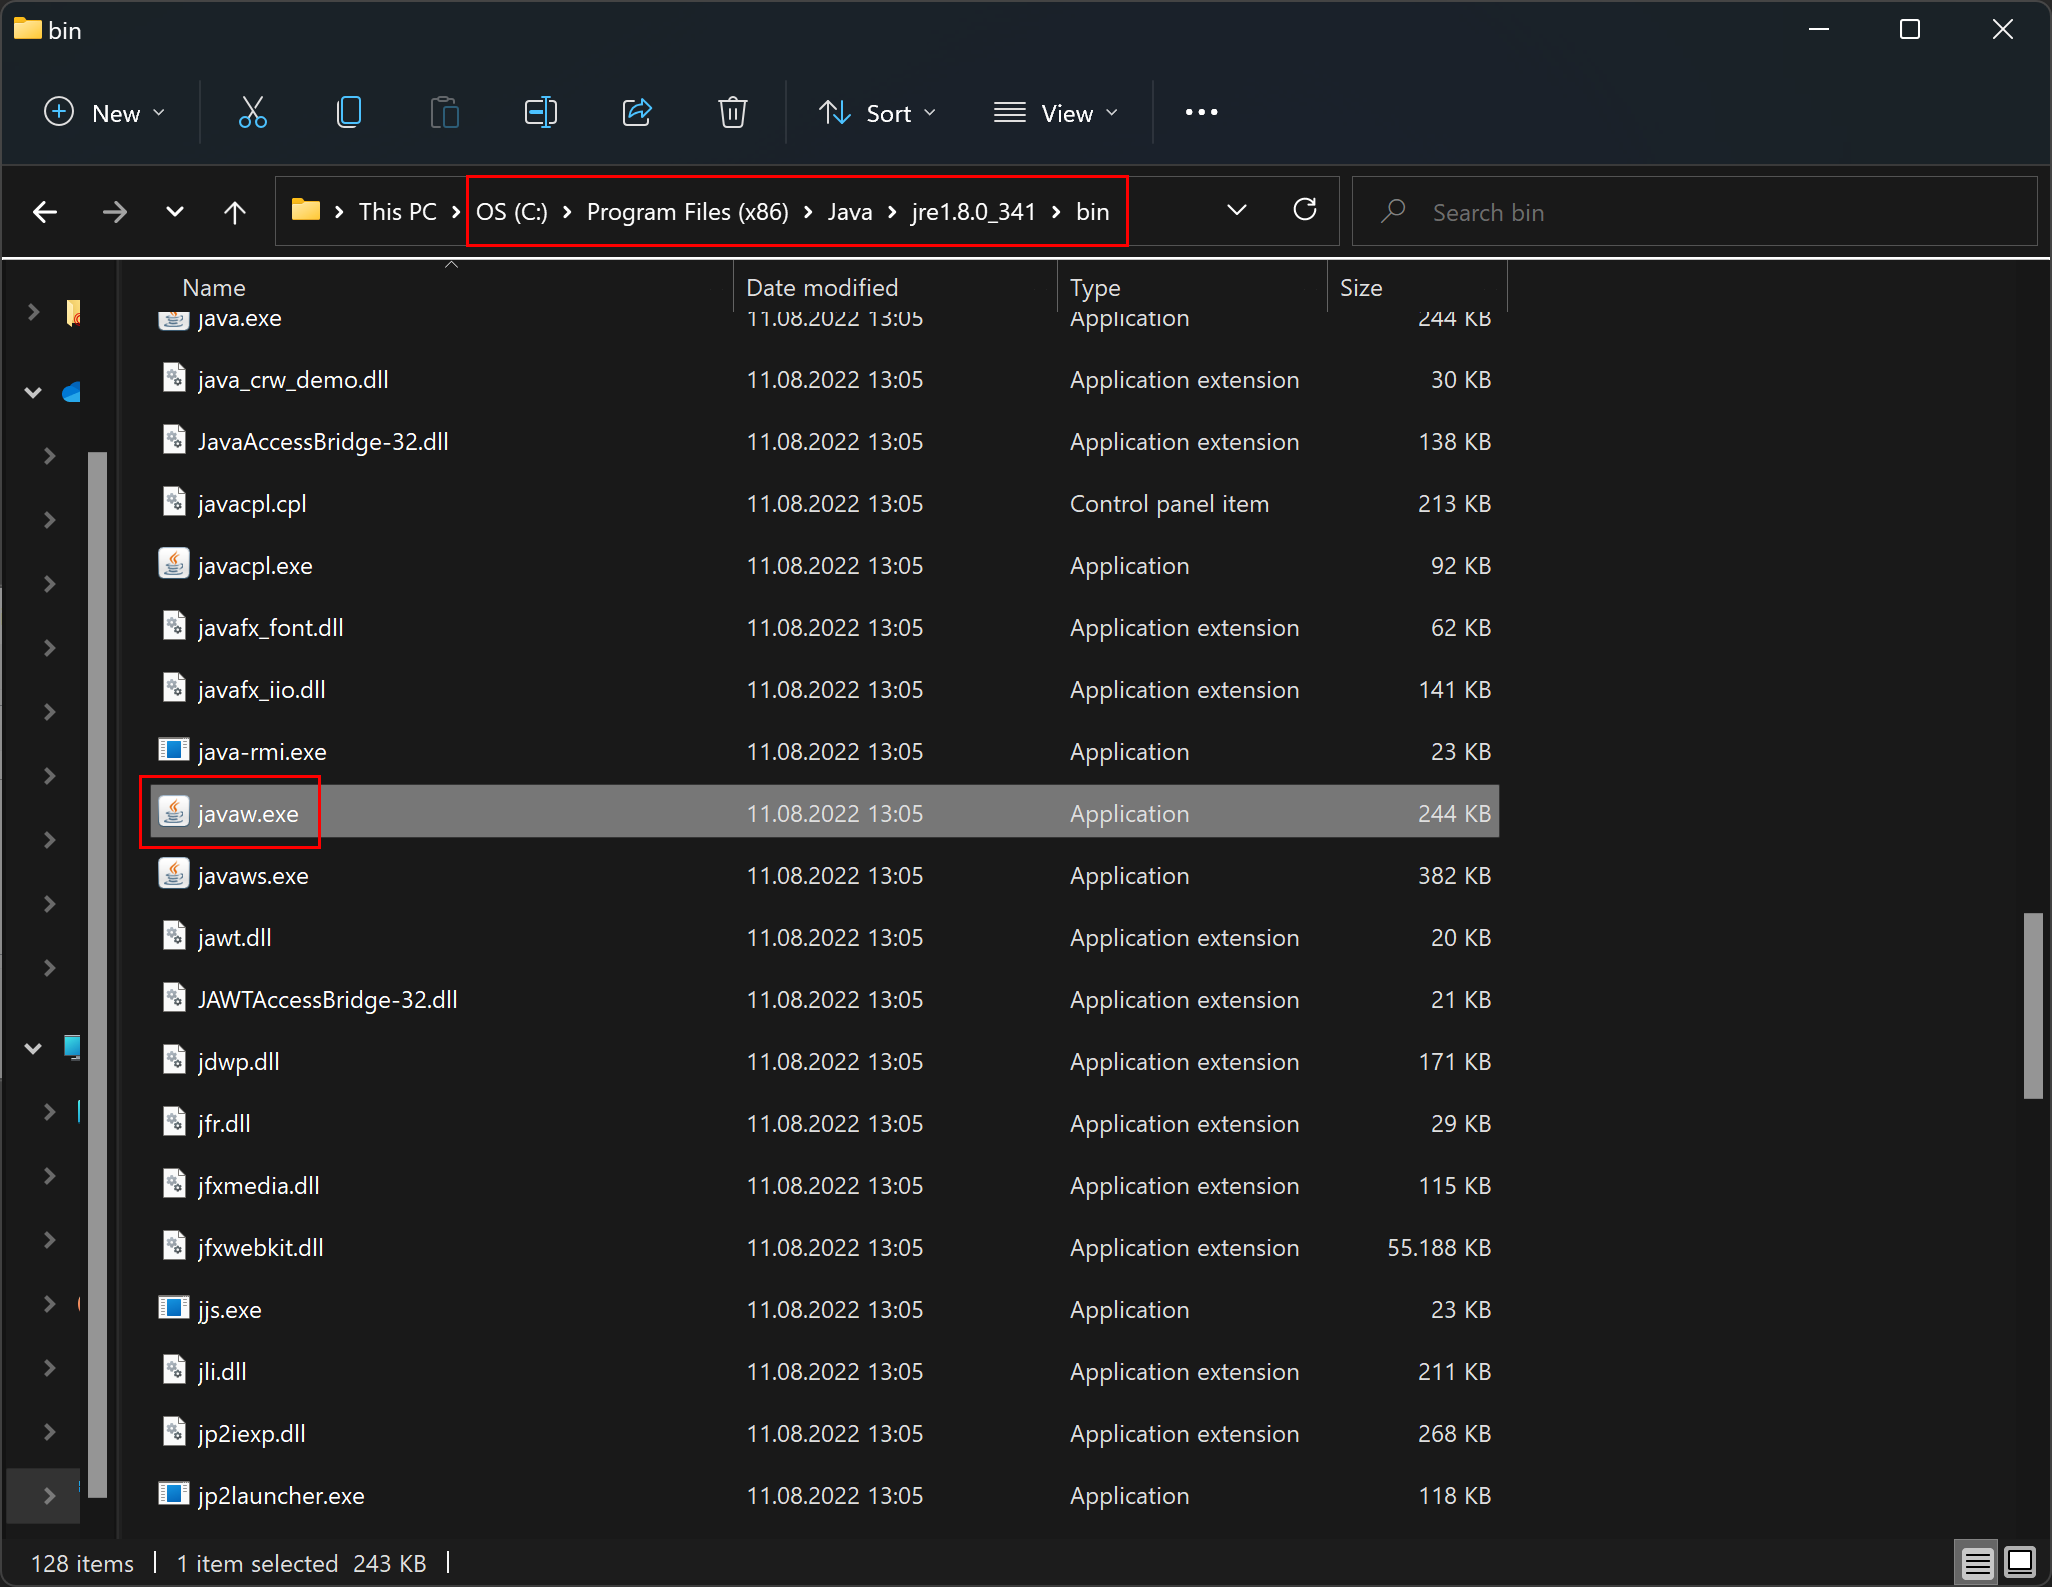
Task: Click the jjs.exe file icon
Action: [x=174, y=1308]
